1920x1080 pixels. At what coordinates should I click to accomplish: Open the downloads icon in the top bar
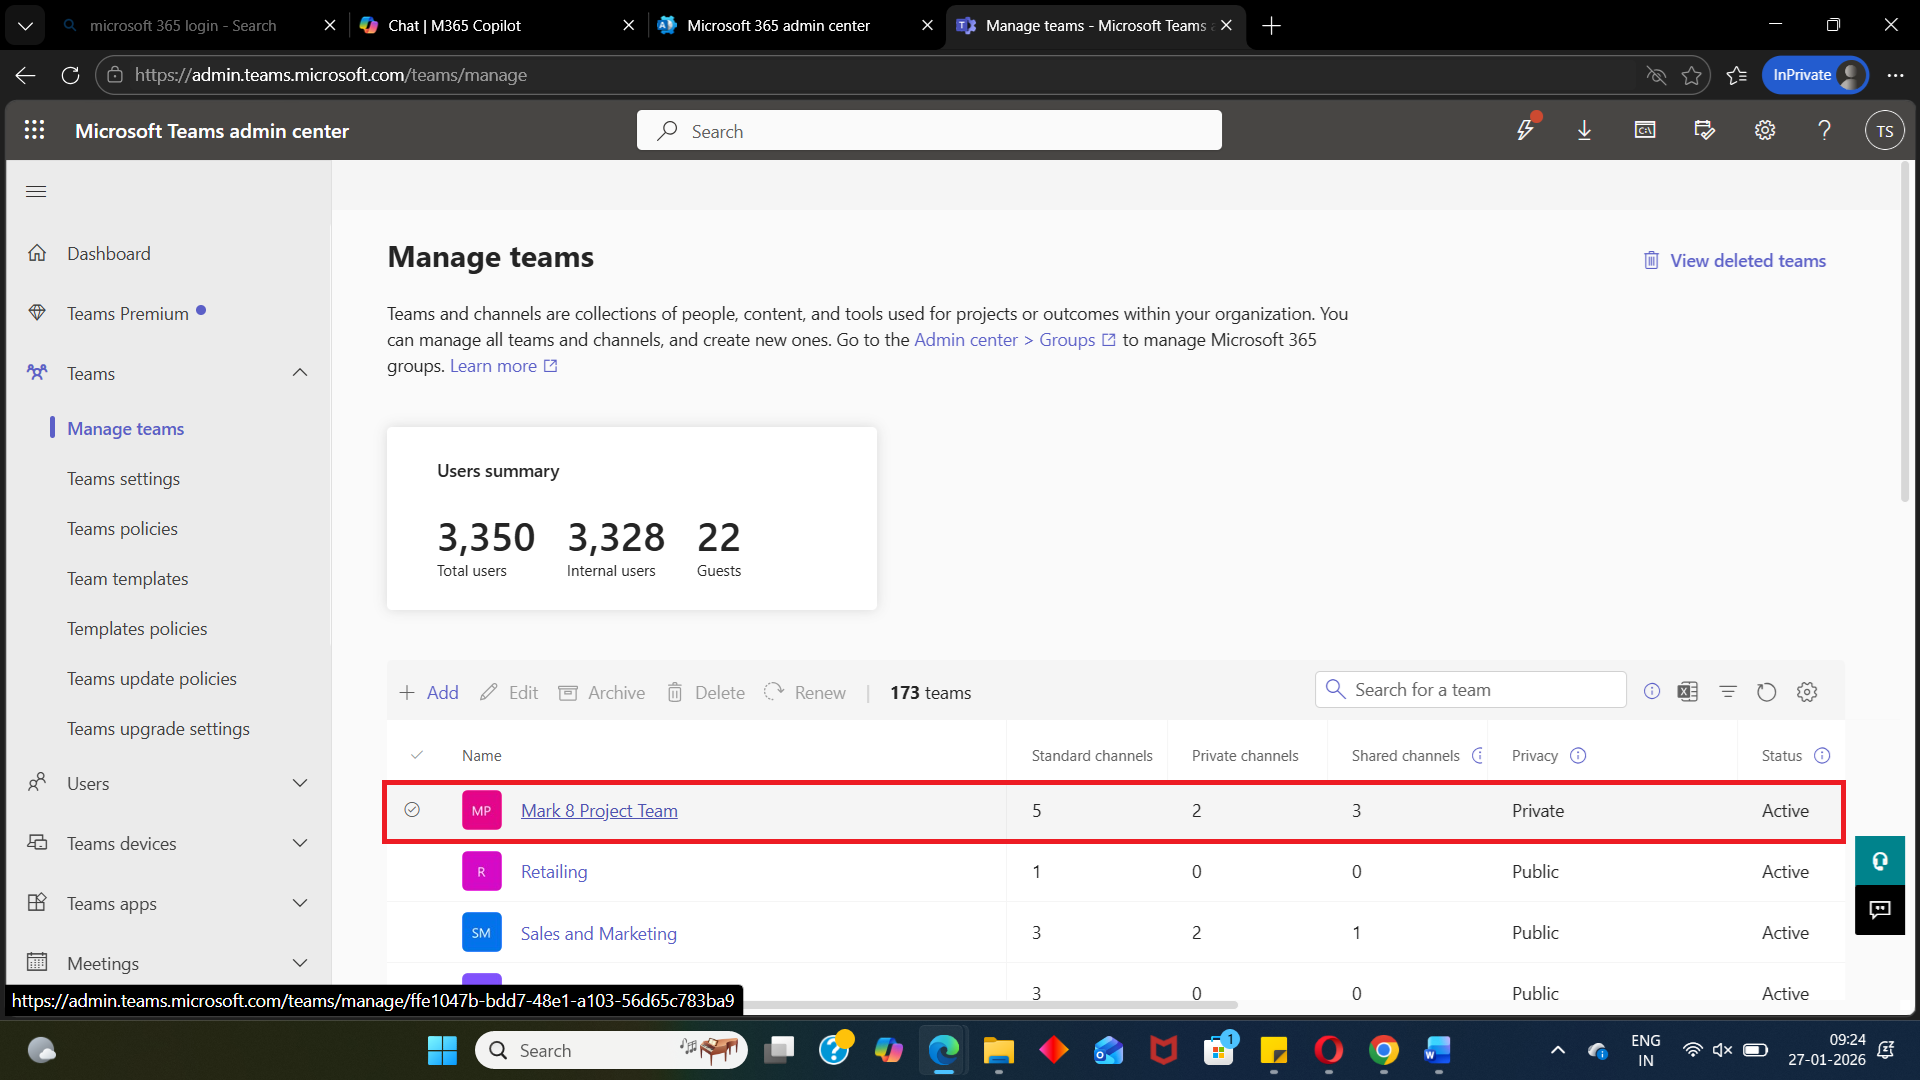click(1584, 130)
